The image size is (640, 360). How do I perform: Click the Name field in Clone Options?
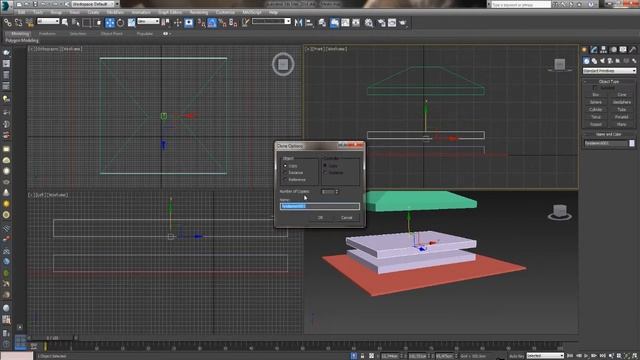click(x=320, y=207)
